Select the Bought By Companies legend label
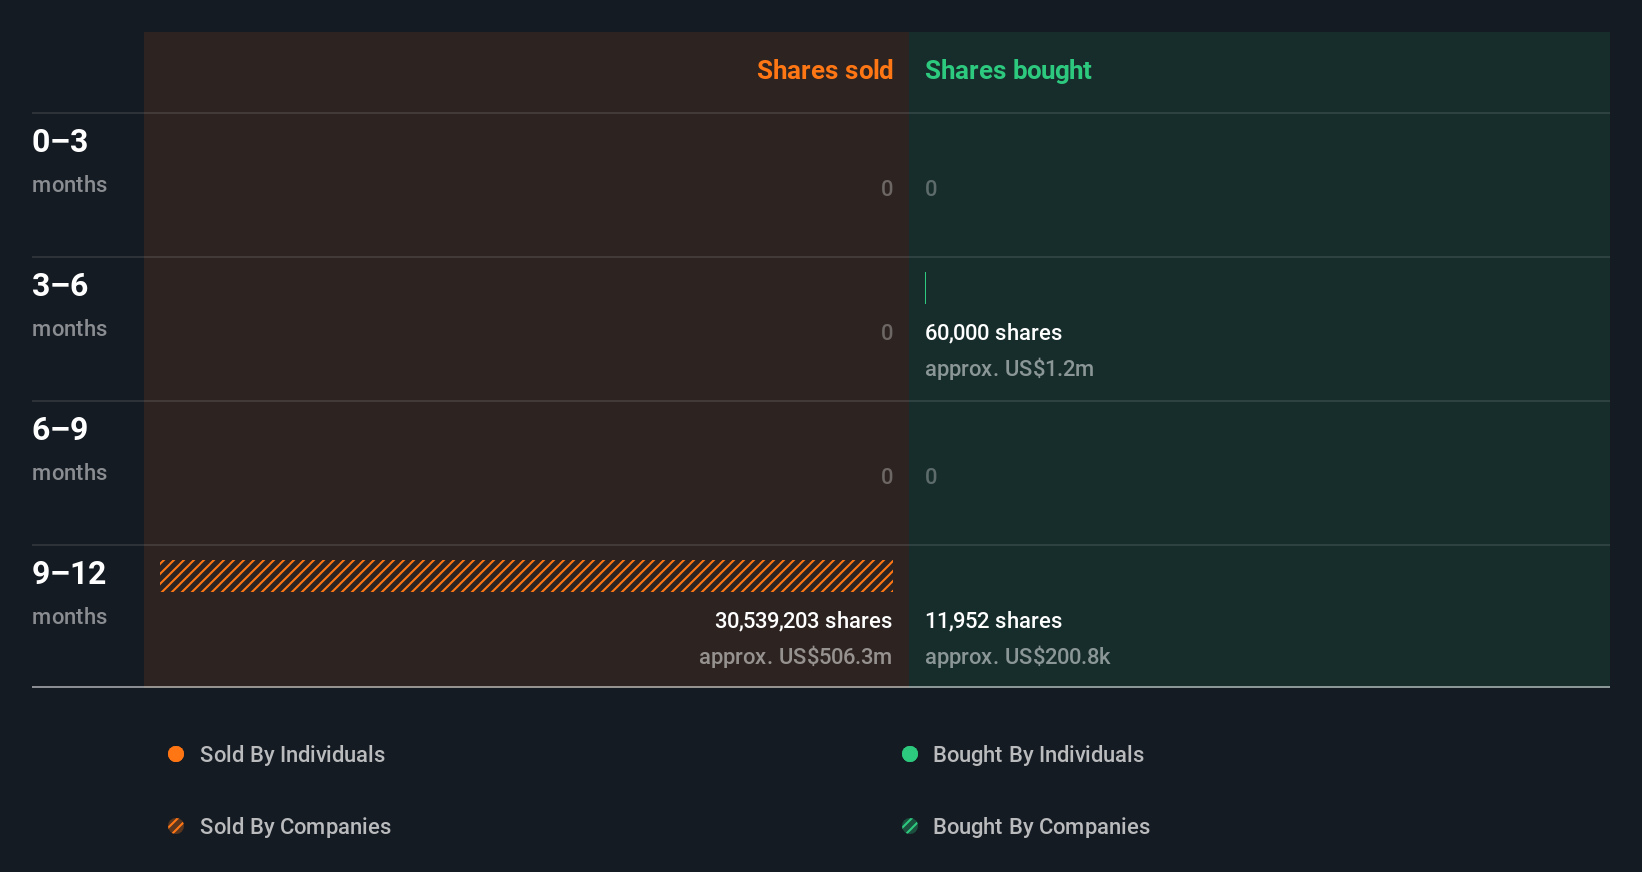This screenshot has width=1642, height=872. (1041, 826)
